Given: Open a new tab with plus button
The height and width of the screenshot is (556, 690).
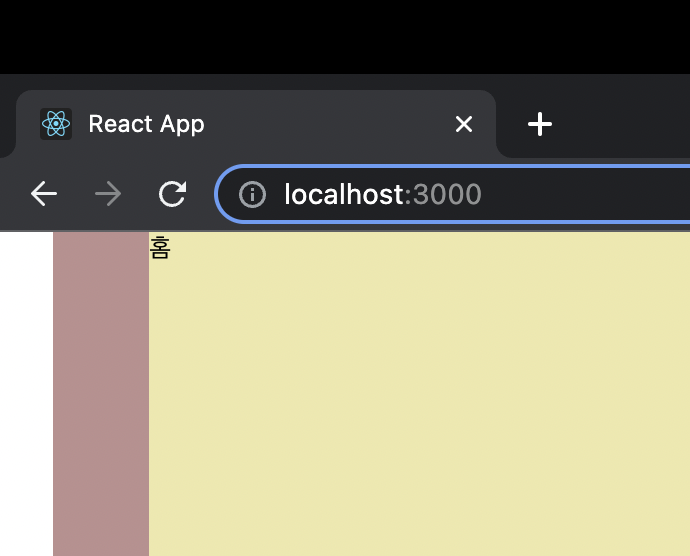Looking at the screenshot, I should coord(540,124).
